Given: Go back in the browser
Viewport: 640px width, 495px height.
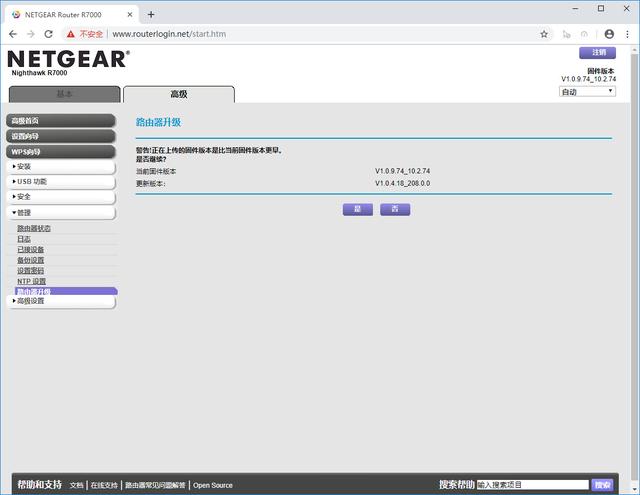Looking at the screenshot, I should click(x=13, y=34).
